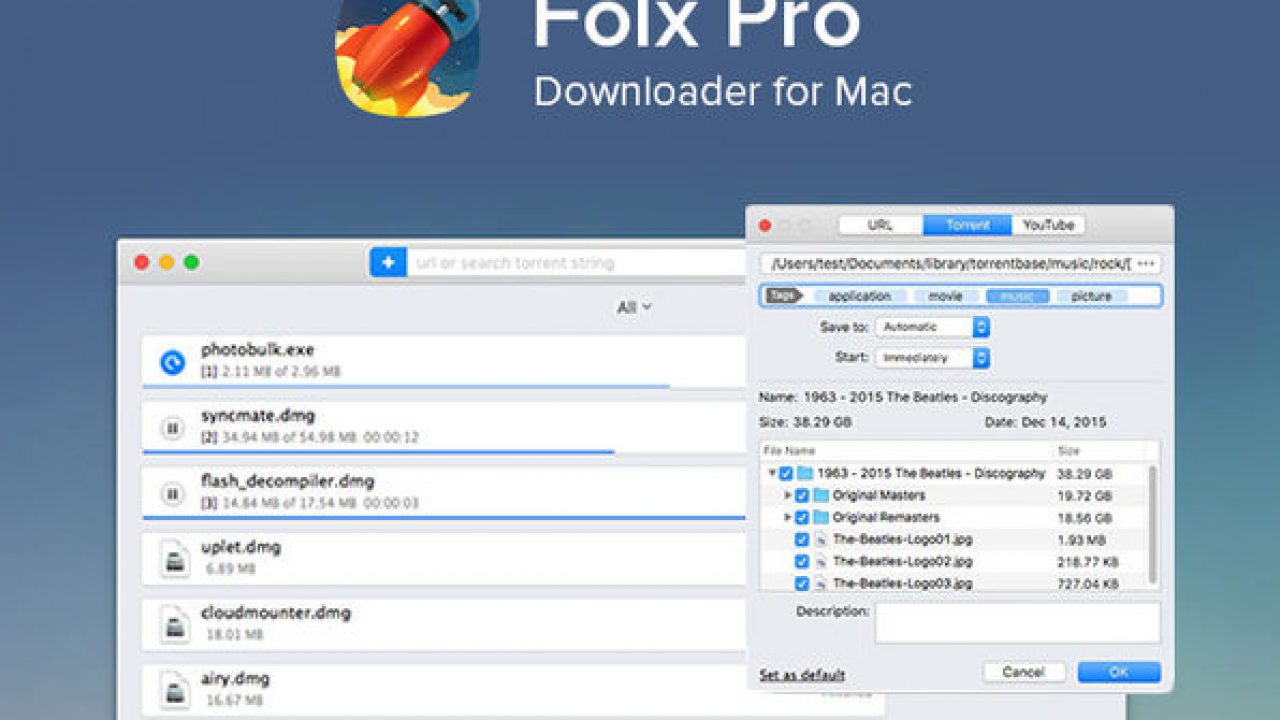Viewport: 1280px width, 720px height.
Task: Click the Set as default link
Action: [x=802, y=674]
